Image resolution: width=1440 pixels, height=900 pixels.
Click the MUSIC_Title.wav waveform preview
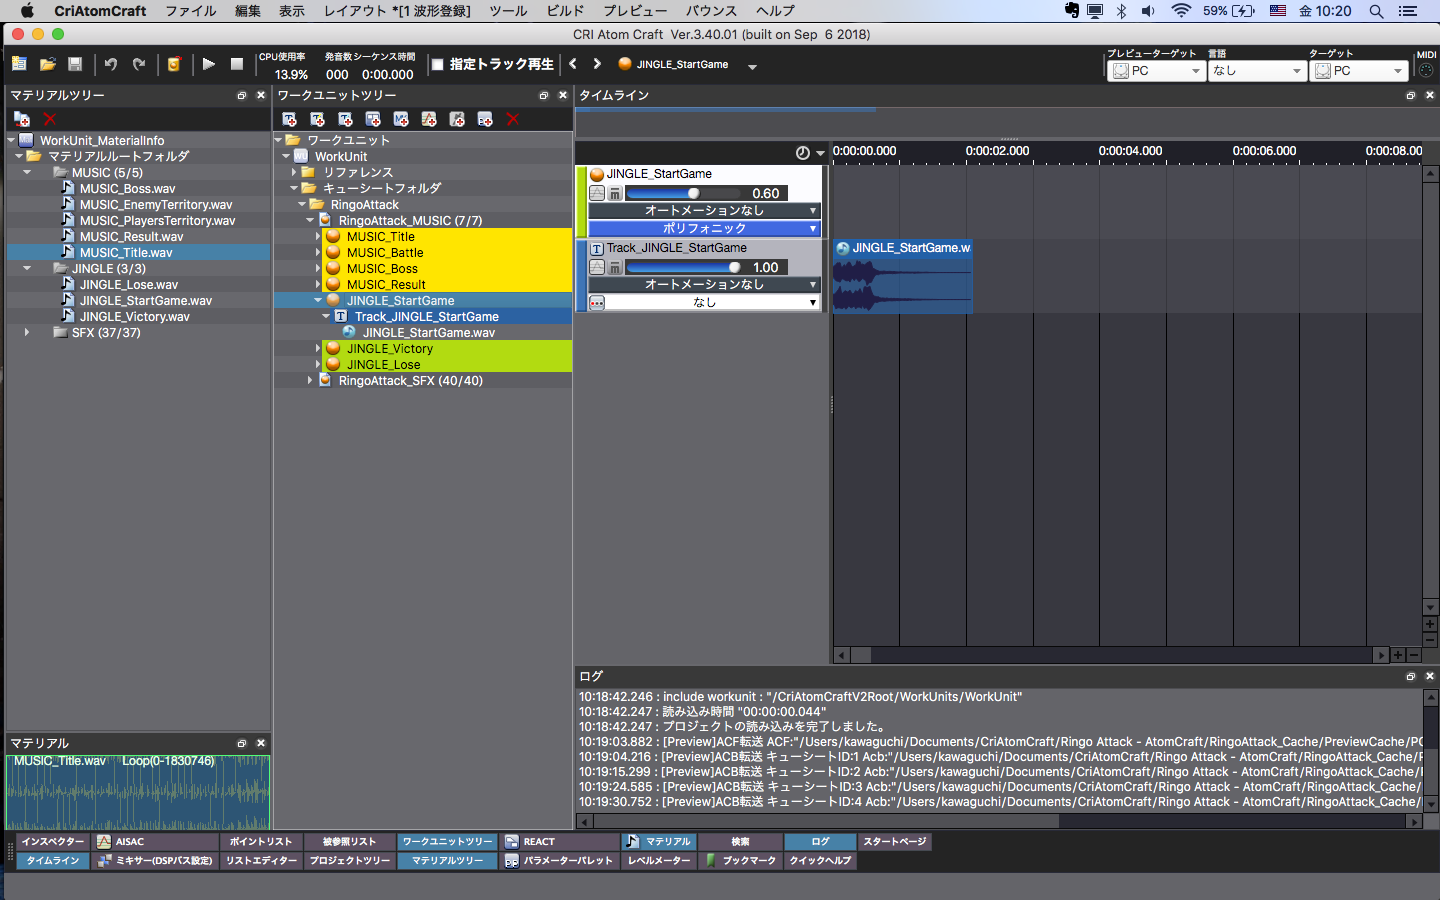pyautogui.click(x=138, y=791)
